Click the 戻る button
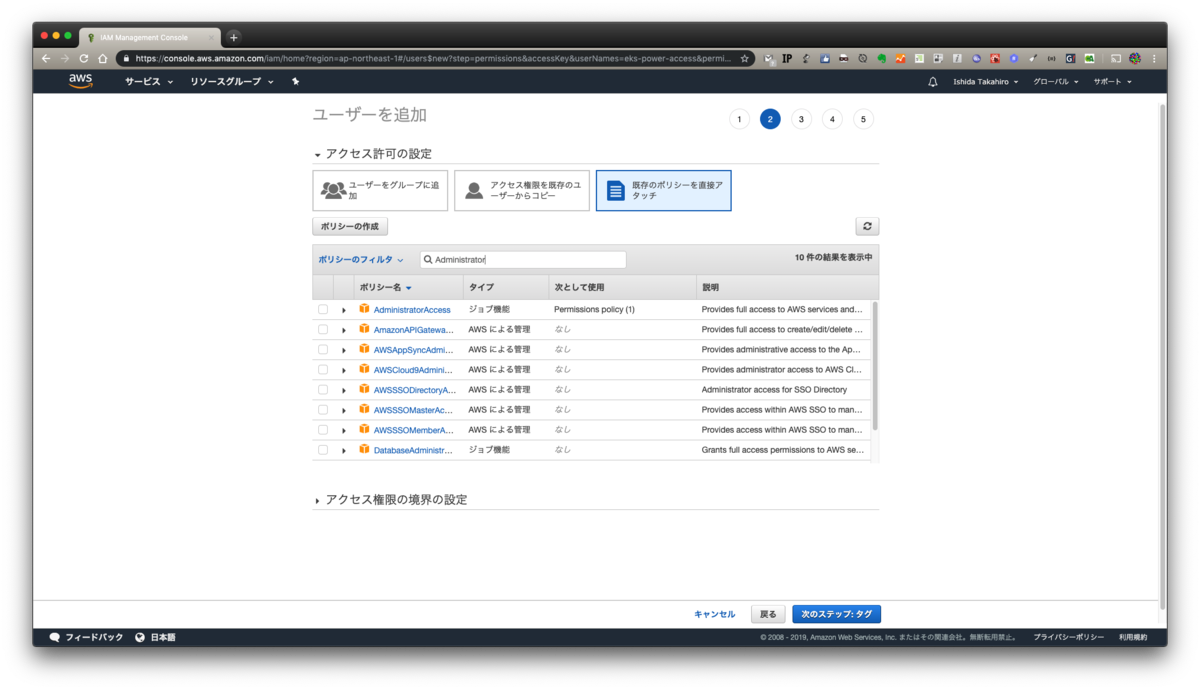The width and height of the screenshot is (1200, 690). tap(767, 614)
